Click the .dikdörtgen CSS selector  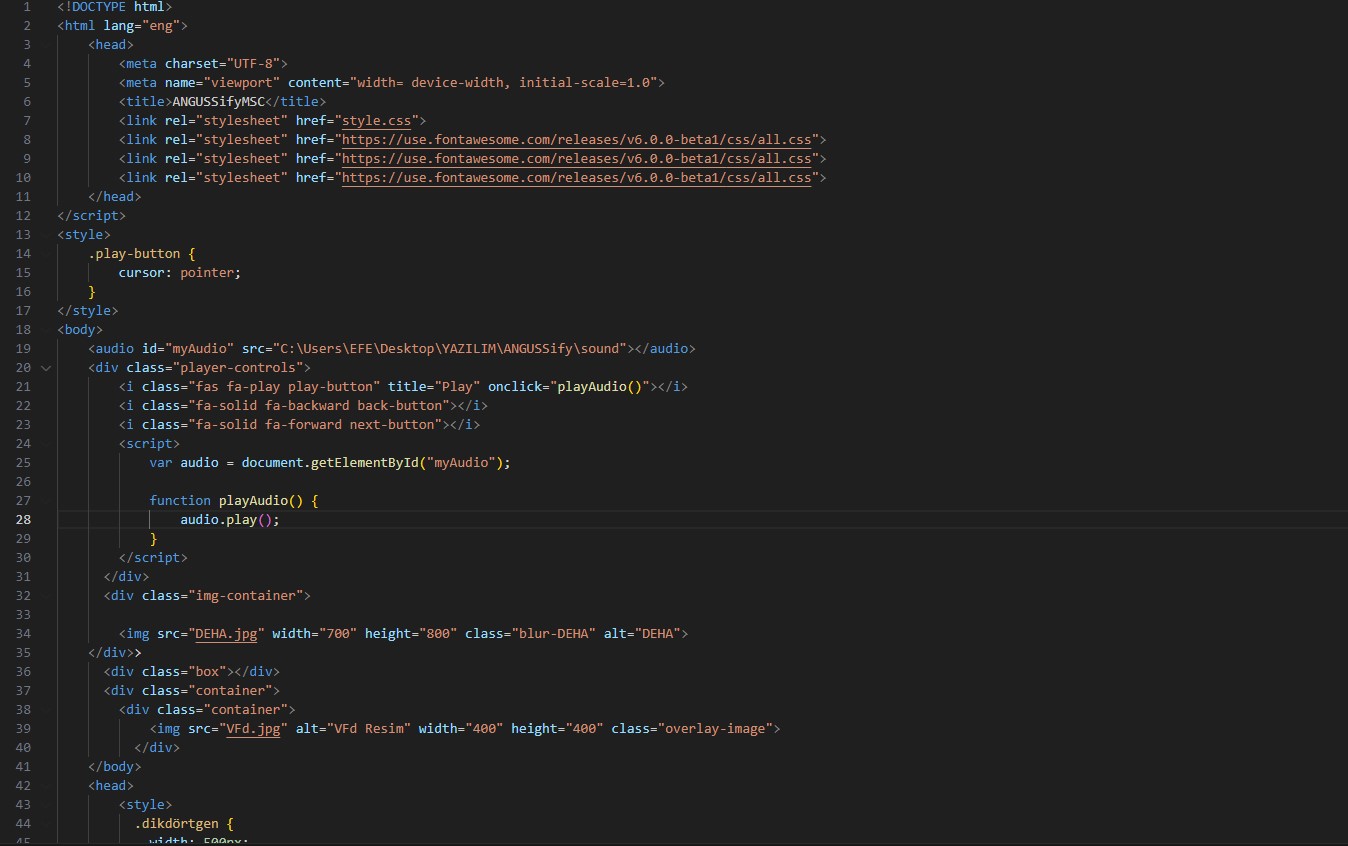184,824
